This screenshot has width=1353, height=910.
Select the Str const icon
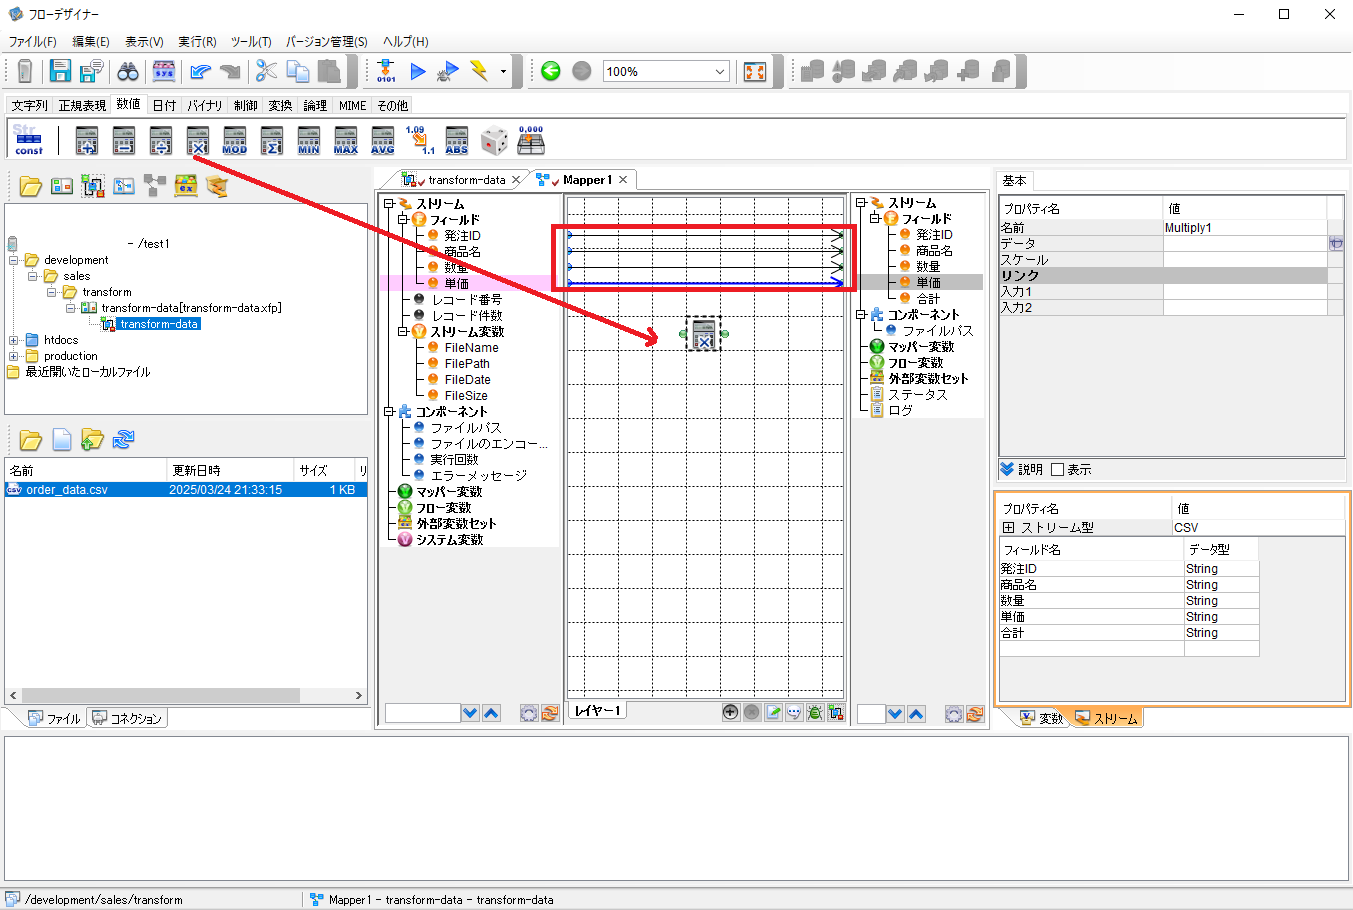pyautogui.click(x=29, y=140)
